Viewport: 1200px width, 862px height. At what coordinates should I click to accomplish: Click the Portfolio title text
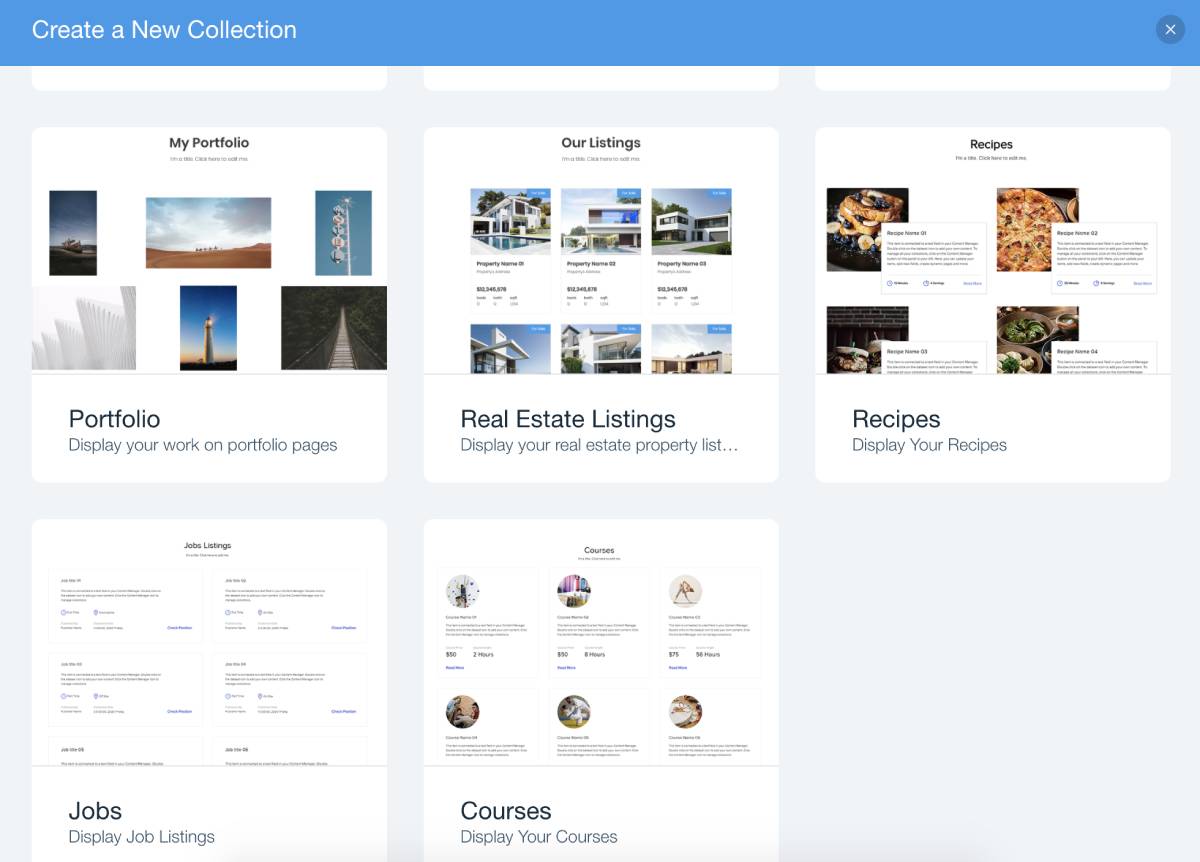coord(114,419)
